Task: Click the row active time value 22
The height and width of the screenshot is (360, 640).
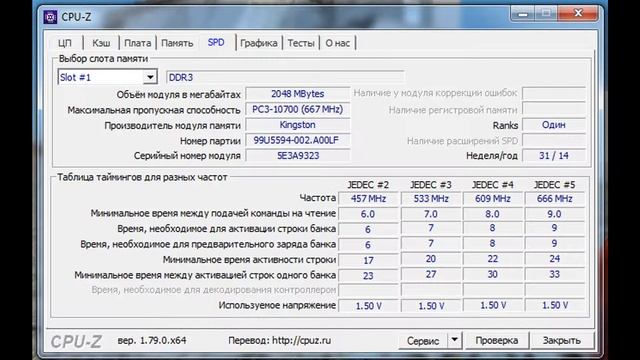Action: pos(493,259)
